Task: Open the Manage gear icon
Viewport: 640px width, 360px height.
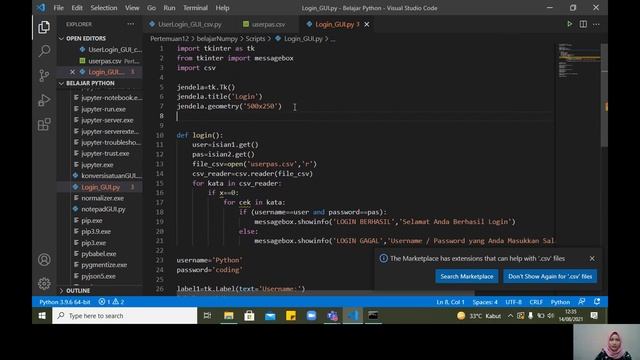Action: pos(44,283)
